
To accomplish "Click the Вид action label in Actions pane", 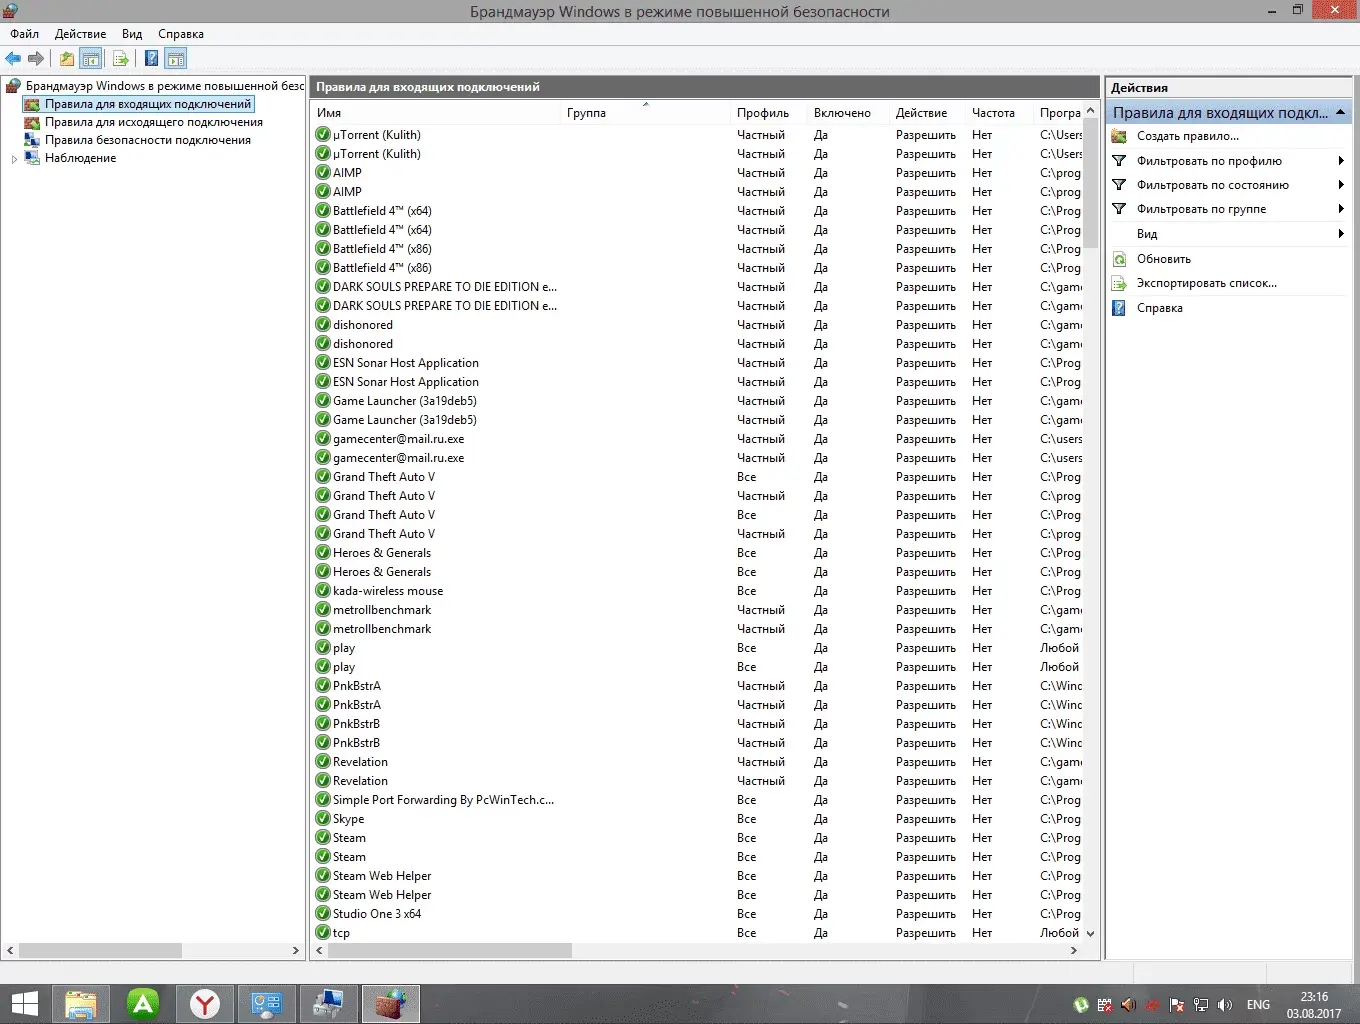I will [1147, 234].
